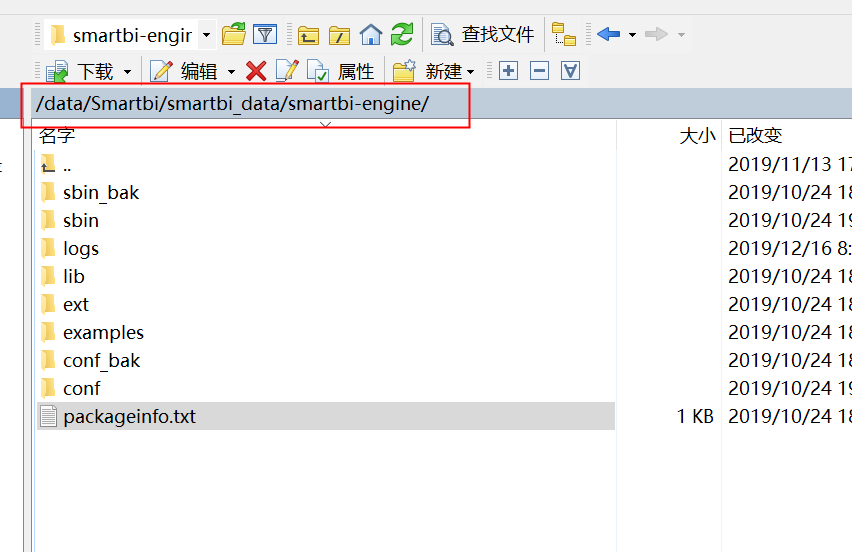Screen dimensions: 852x552
Task: Go to parent directory icon
Action: point(308,35)
